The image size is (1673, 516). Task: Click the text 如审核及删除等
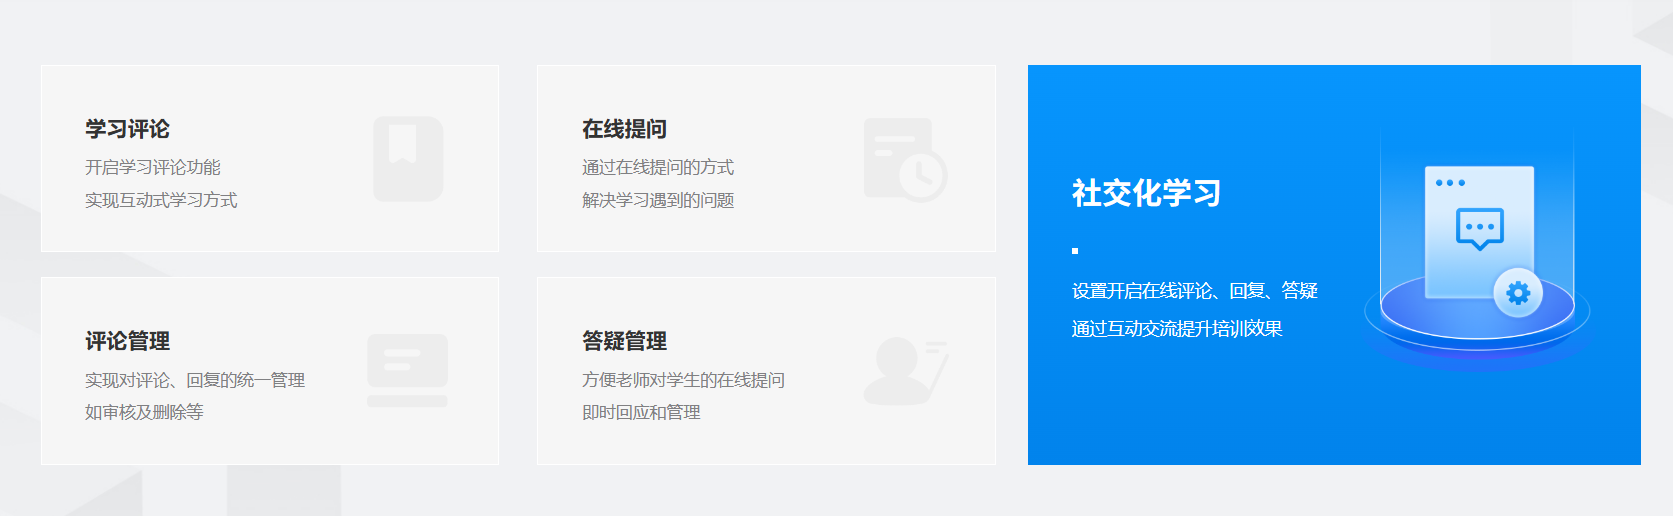click(x=144, y=412)
